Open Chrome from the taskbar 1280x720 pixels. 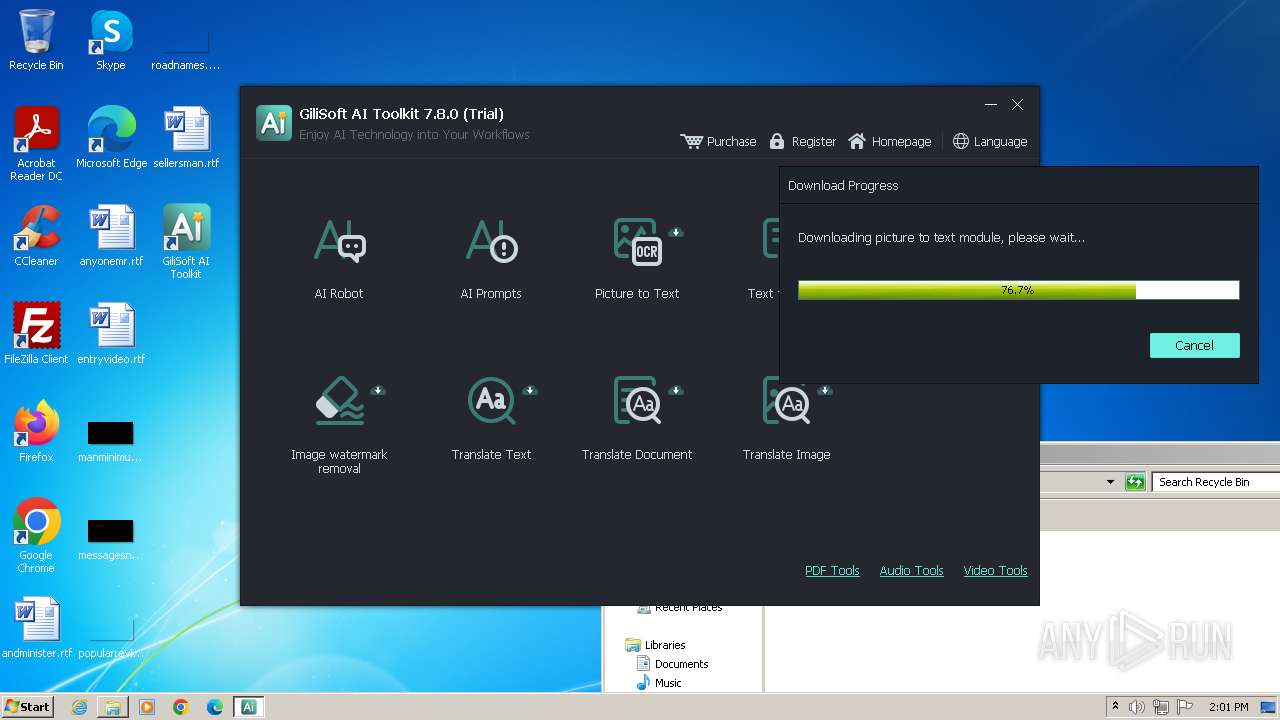click(181, 707)
